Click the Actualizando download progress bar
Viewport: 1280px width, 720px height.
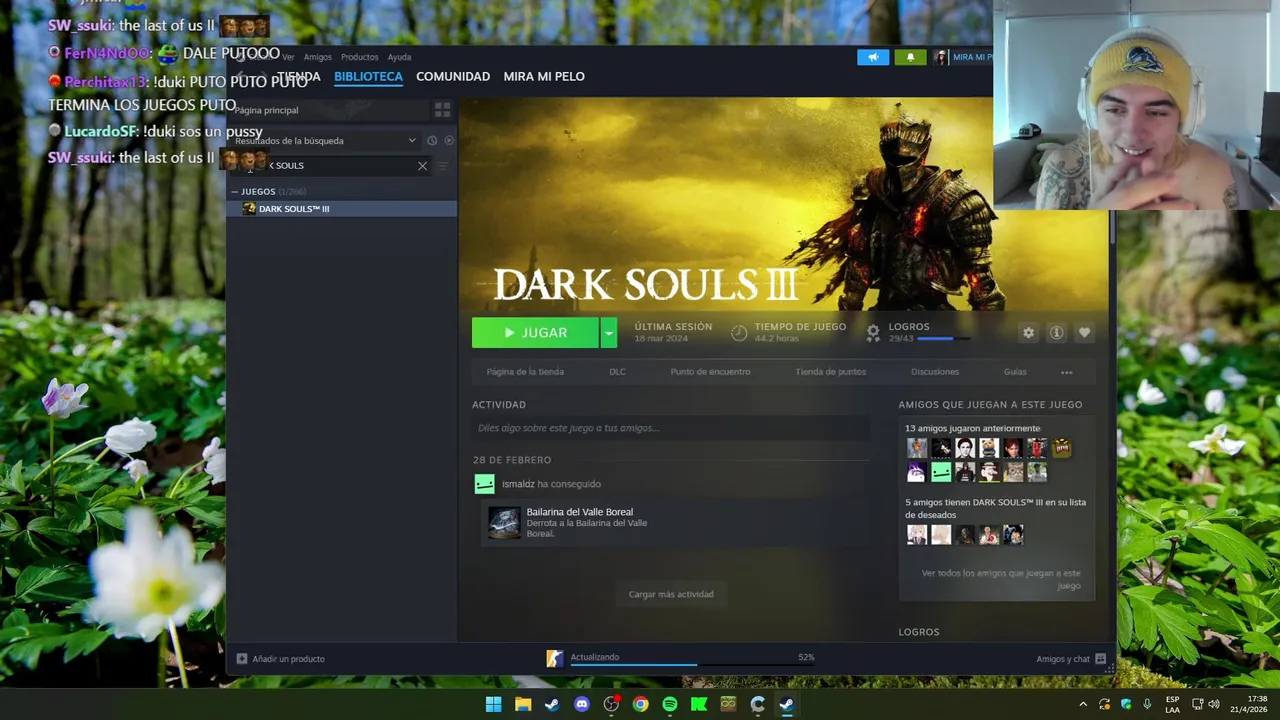[692, 664]
